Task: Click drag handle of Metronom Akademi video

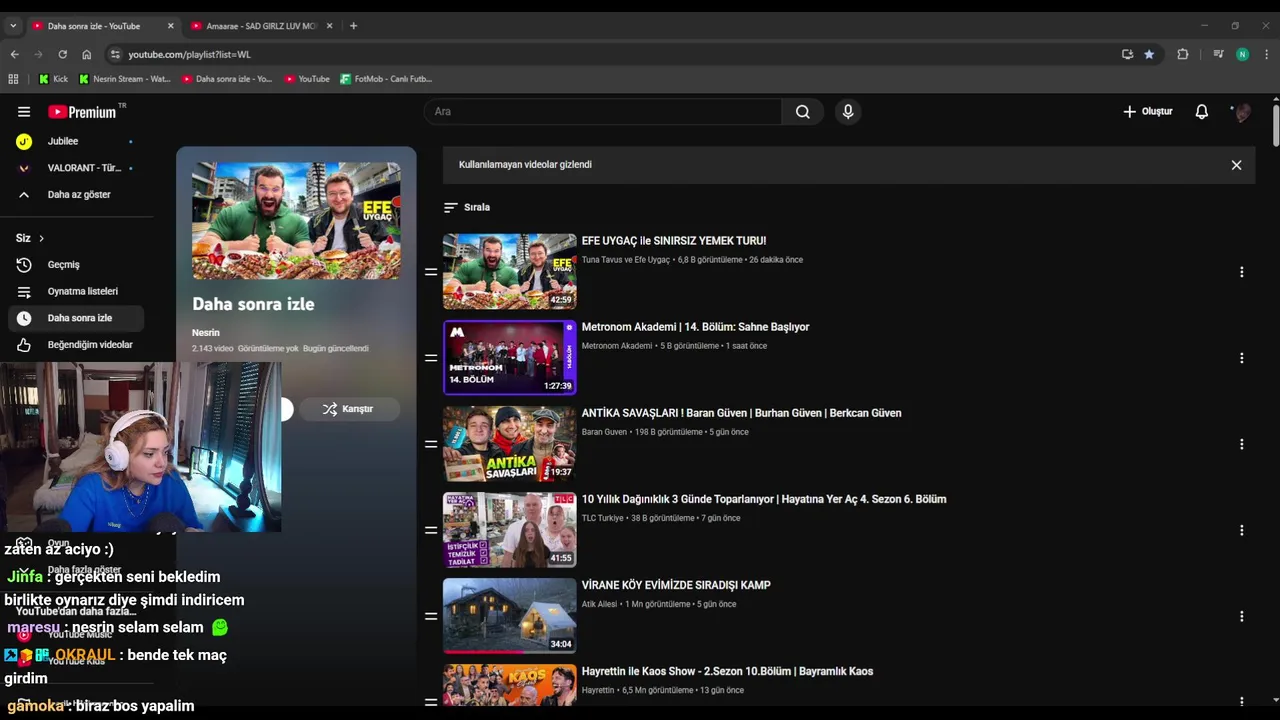Action: pos(431,358)
